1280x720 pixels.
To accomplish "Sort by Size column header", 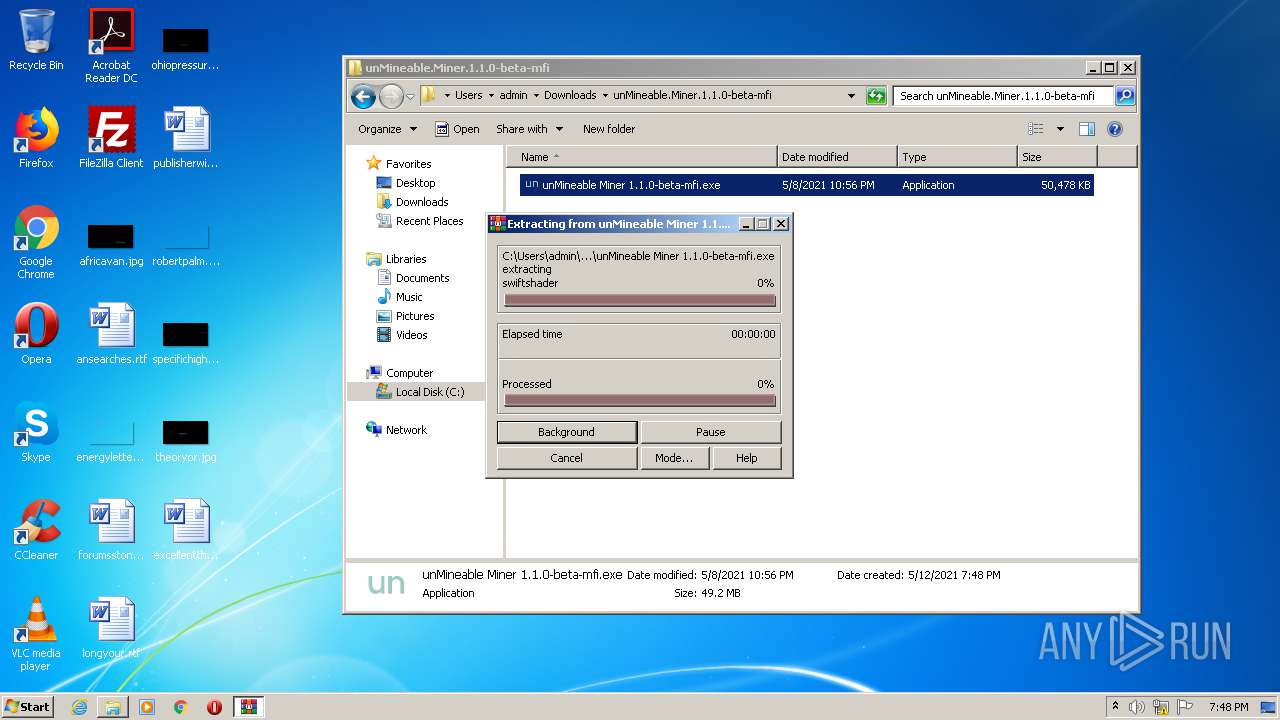I will tap(1056, 157).
